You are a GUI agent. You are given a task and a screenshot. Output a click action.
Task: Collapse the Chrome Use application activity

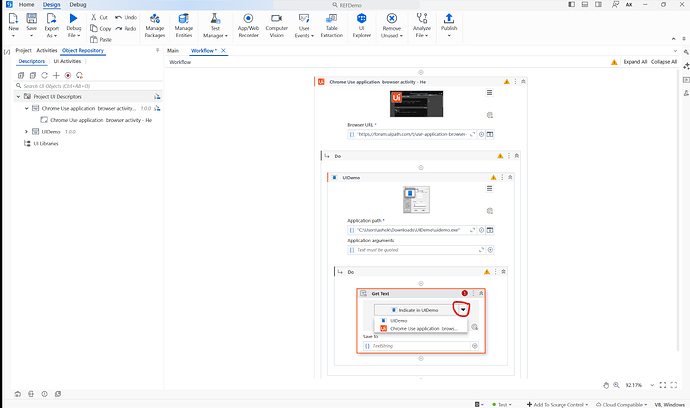[x=523, y=81]
